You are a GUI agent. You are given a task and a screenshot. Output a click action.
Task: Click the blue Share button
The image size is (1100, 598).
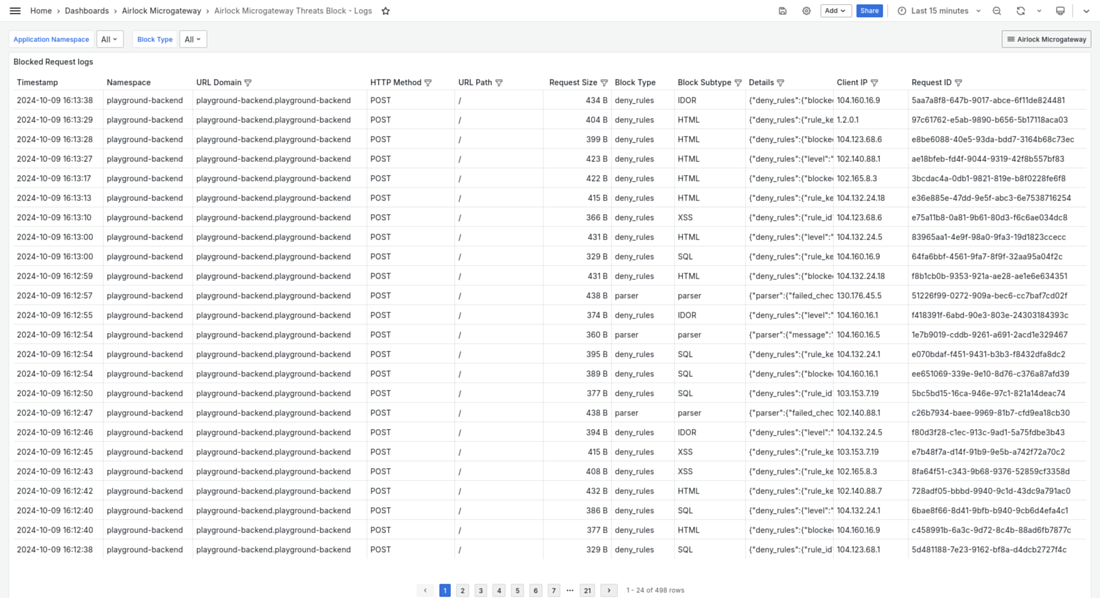point(869,11)
